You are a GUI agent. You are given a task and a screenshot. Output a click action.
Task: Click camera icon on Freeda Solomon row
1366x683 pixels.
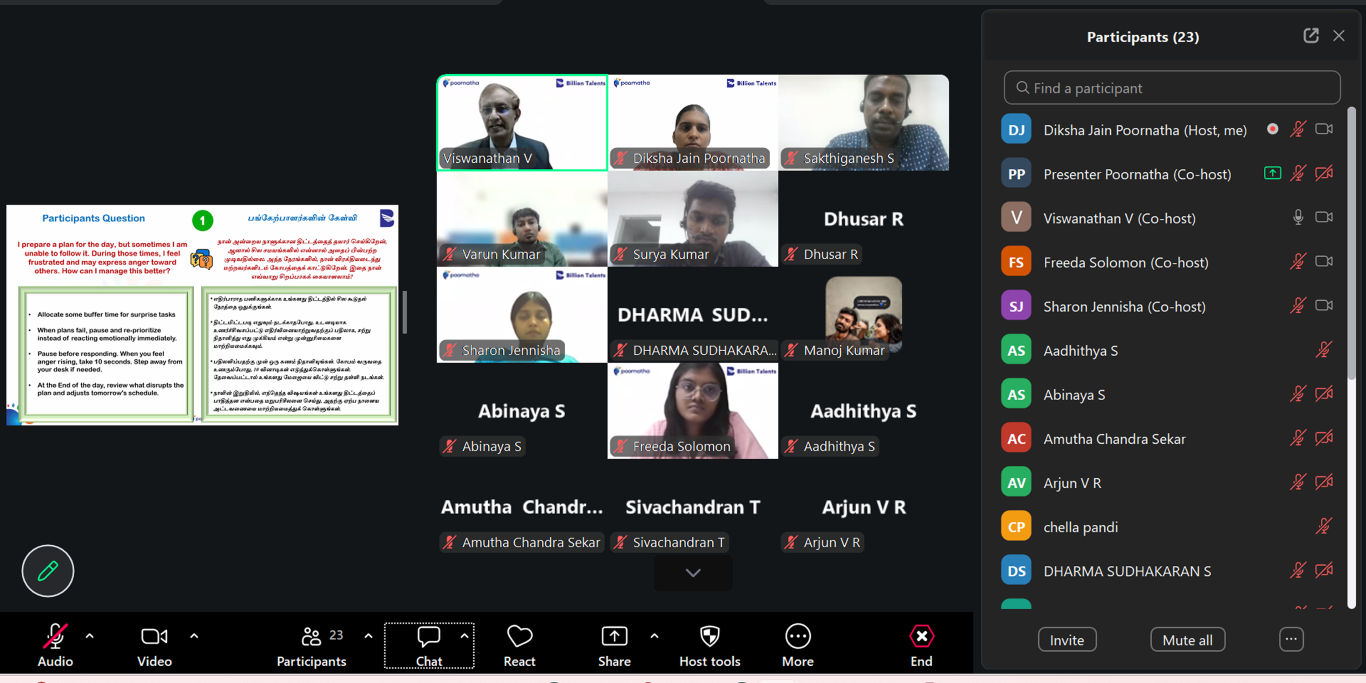(1324, 262)
